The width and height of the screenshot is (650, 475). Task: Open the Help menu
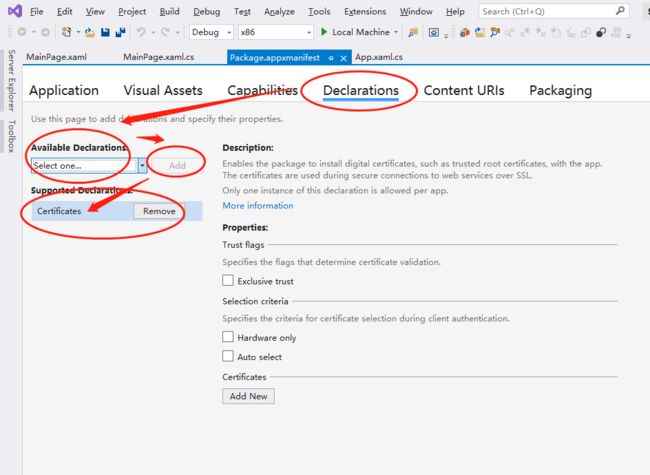point(455,12)
